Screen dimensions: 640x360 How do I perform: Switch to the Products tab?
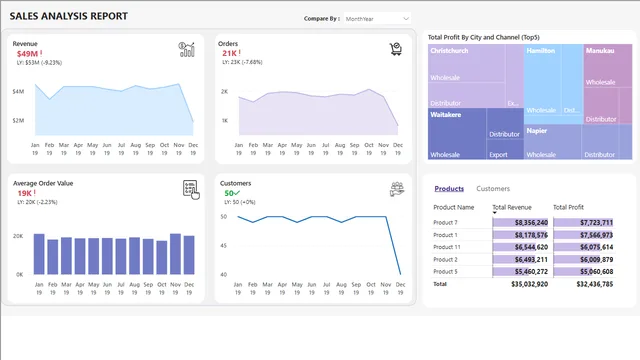coord(449,189)
